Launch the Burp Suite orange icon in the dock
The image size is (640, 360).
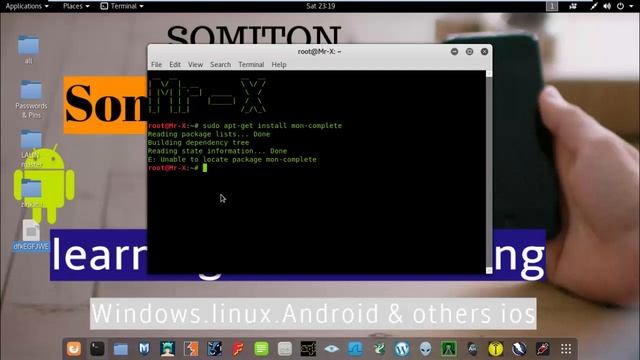click(191, 349)
